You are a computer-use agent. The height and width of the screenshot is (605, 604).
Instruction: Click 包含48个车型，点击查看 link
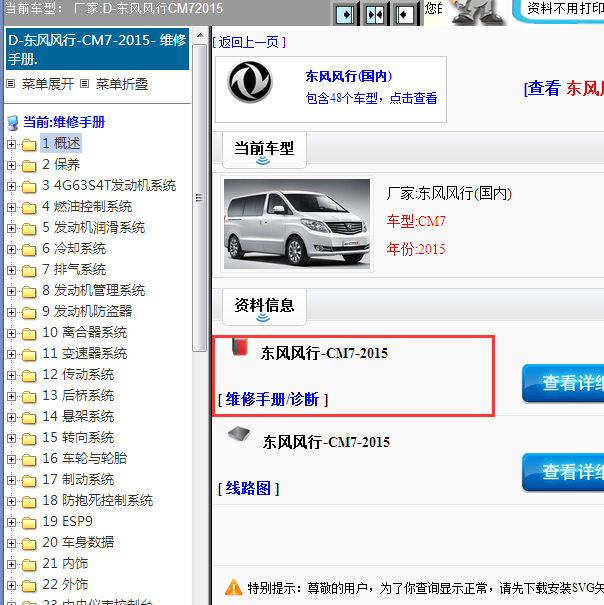371,98
